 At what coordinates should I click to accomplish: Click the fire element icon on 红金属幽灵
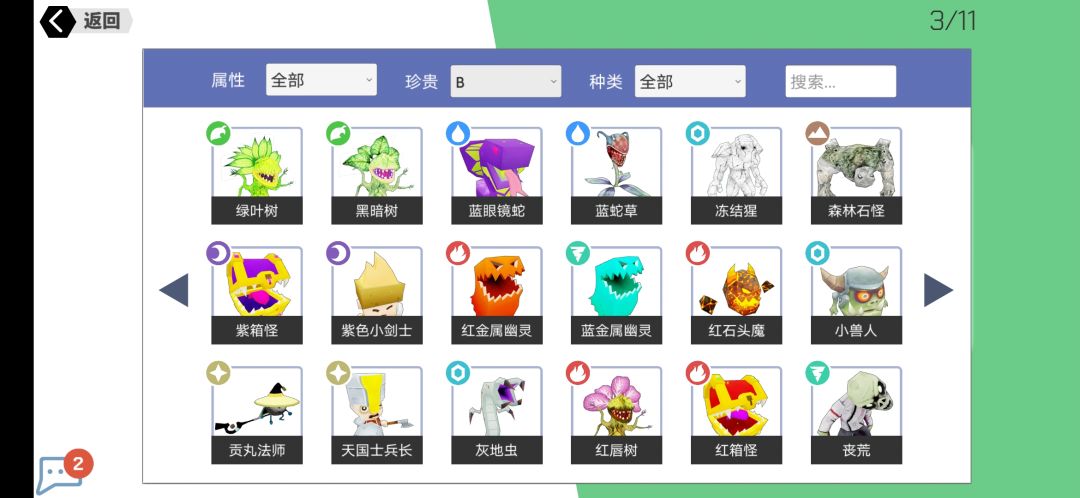(458, 253)
